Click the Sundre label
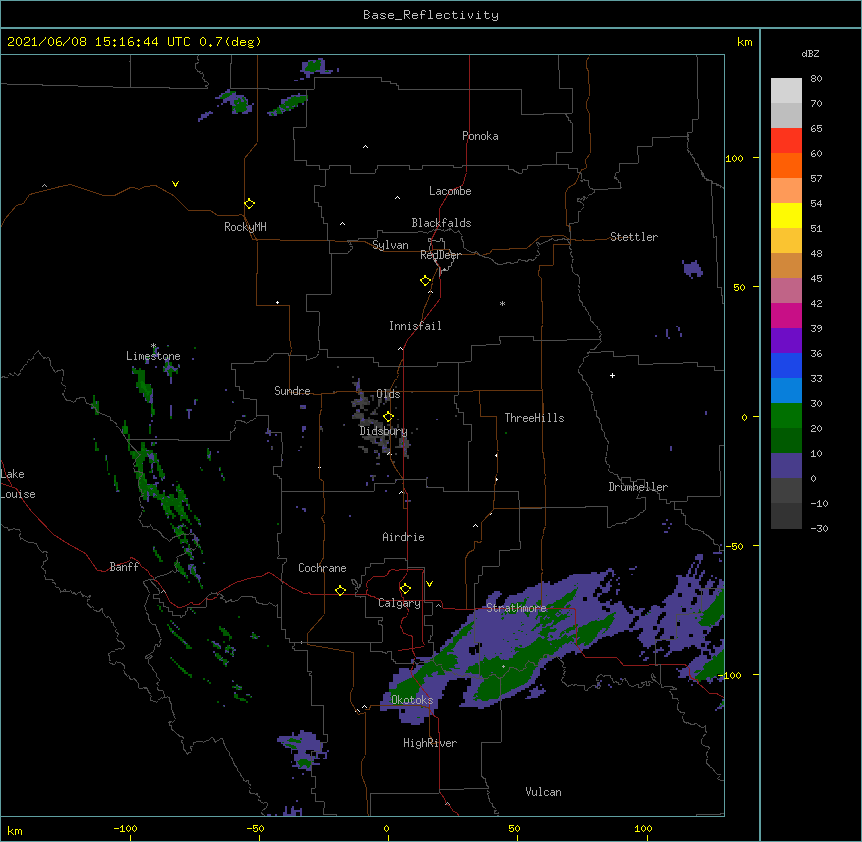 292,391
